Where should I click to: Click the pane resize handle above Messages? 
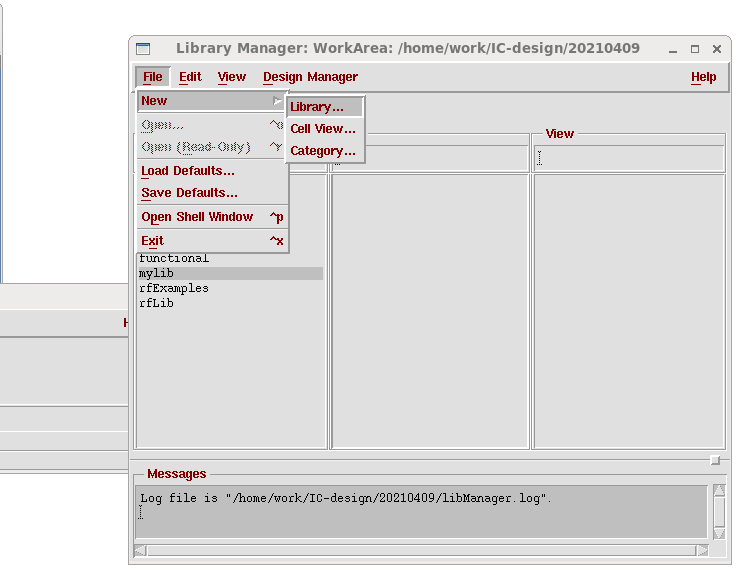coord(714,460)
